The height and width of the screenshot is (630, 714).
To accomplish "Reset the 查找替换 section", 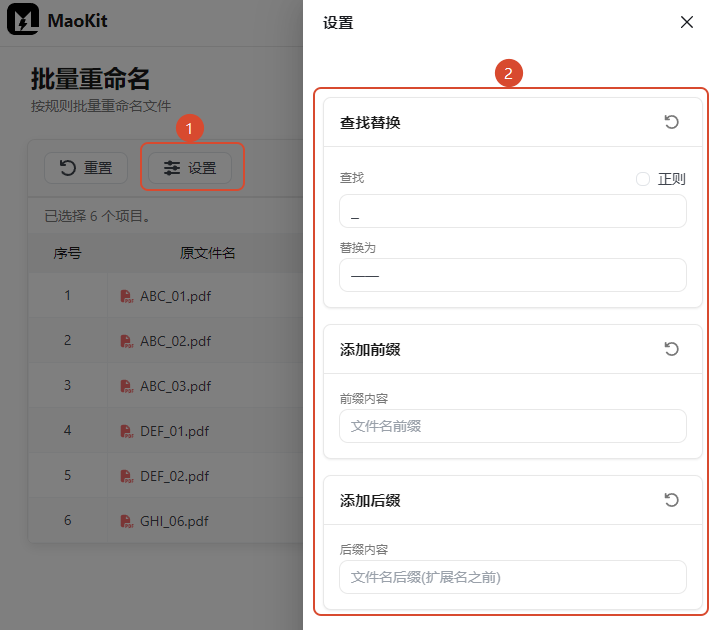I will (671, 122).
